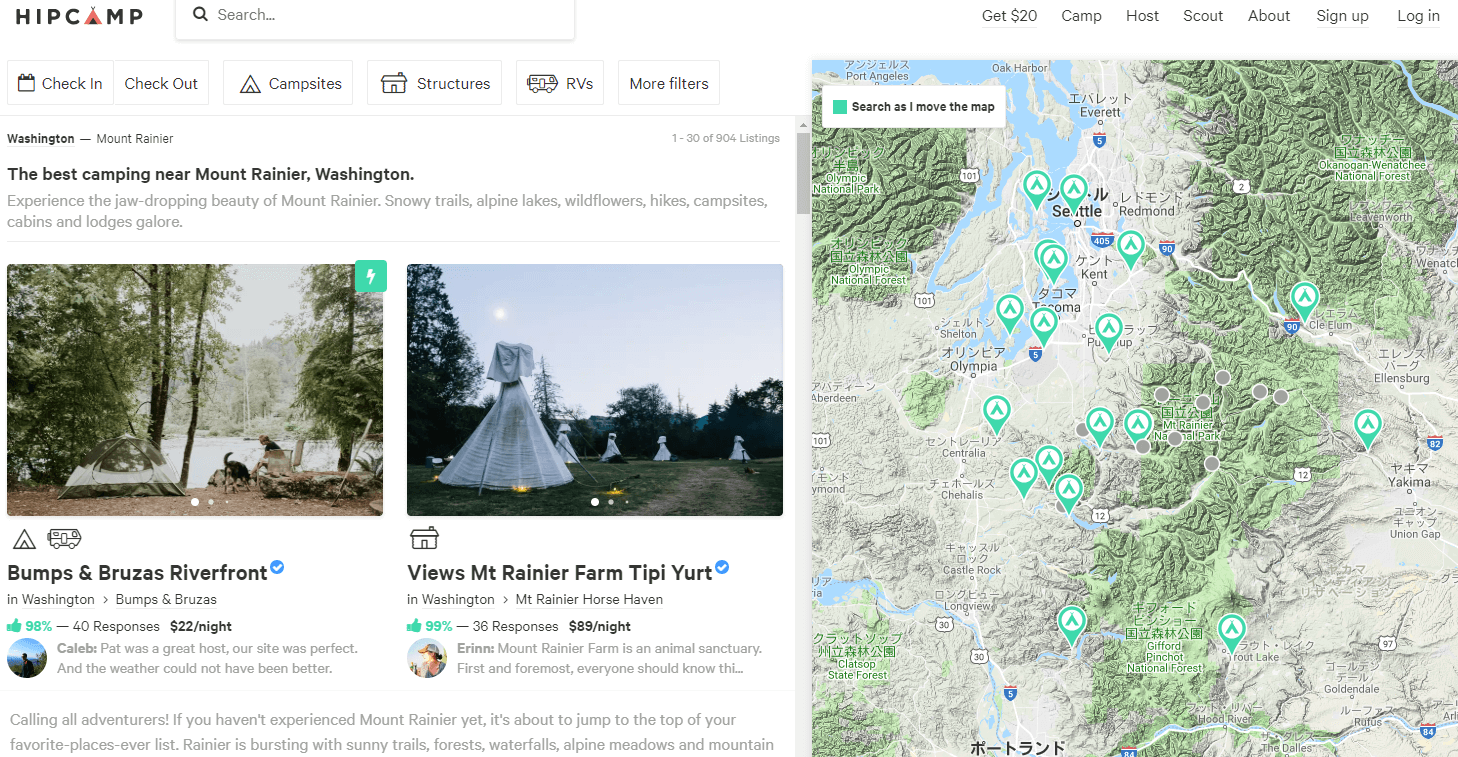Click the map pin near Trout Lake
The image size is (1458, 757).
point(1231,631)
